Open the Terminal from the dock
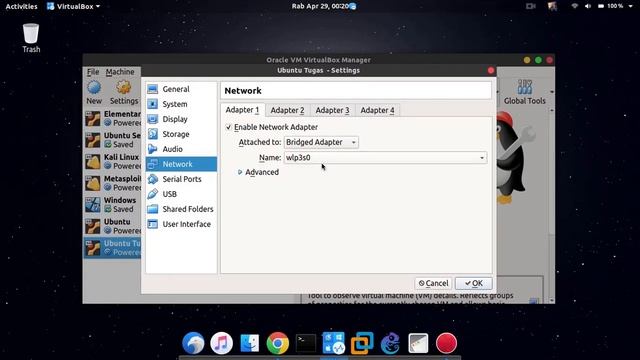 click(306, 343)
